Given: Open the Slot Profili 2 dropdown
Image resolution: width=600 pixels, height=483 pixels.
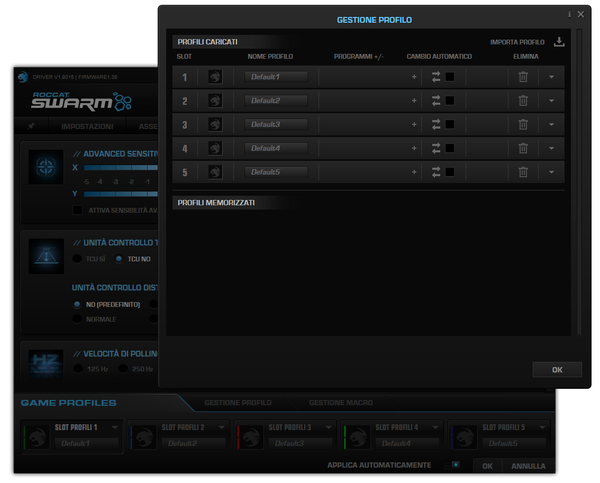Looking at the screenshot, I should click(x=222, y=427).
